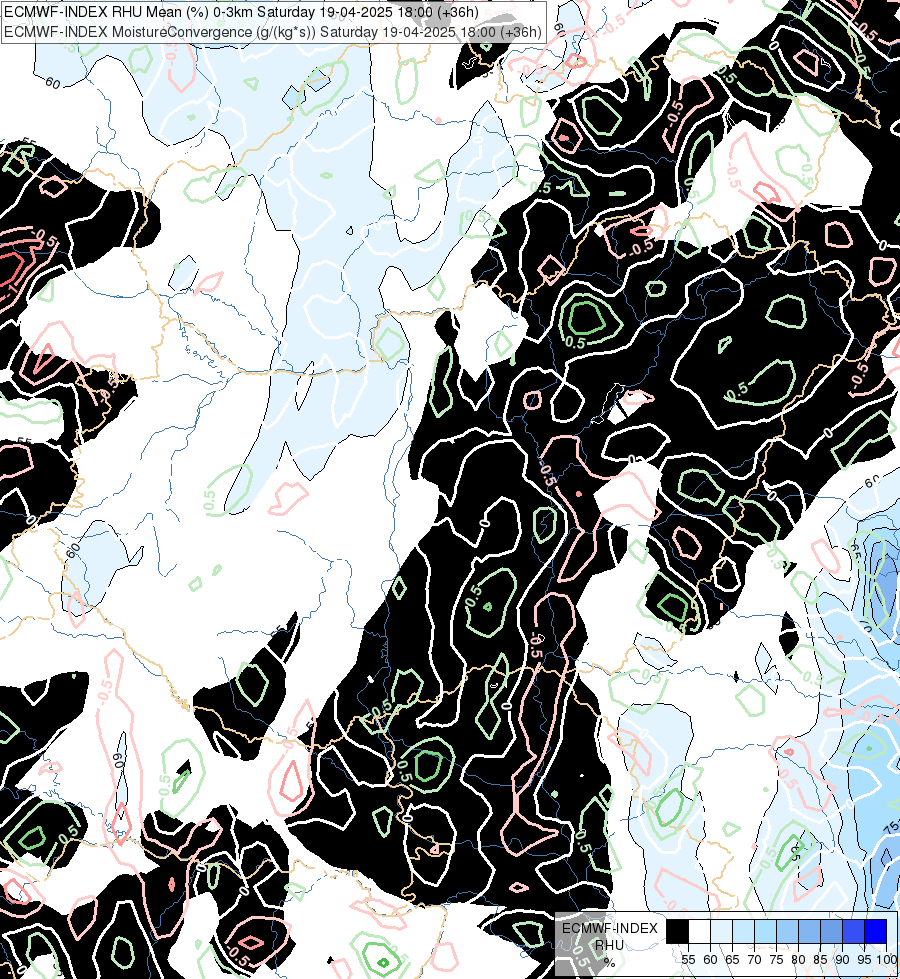
Task: Click the legend tick label 55
Action: [688, 960]
